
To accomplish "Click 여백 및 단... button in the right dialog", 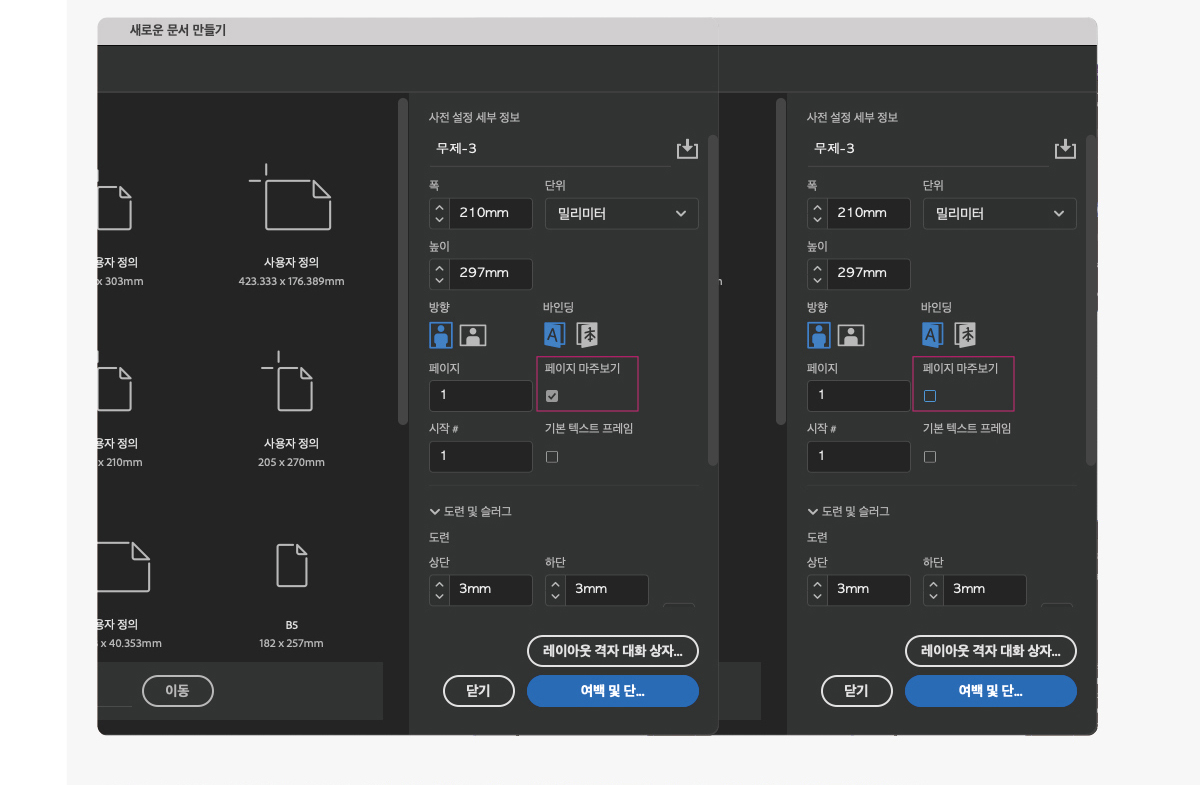I will [990, 691].
